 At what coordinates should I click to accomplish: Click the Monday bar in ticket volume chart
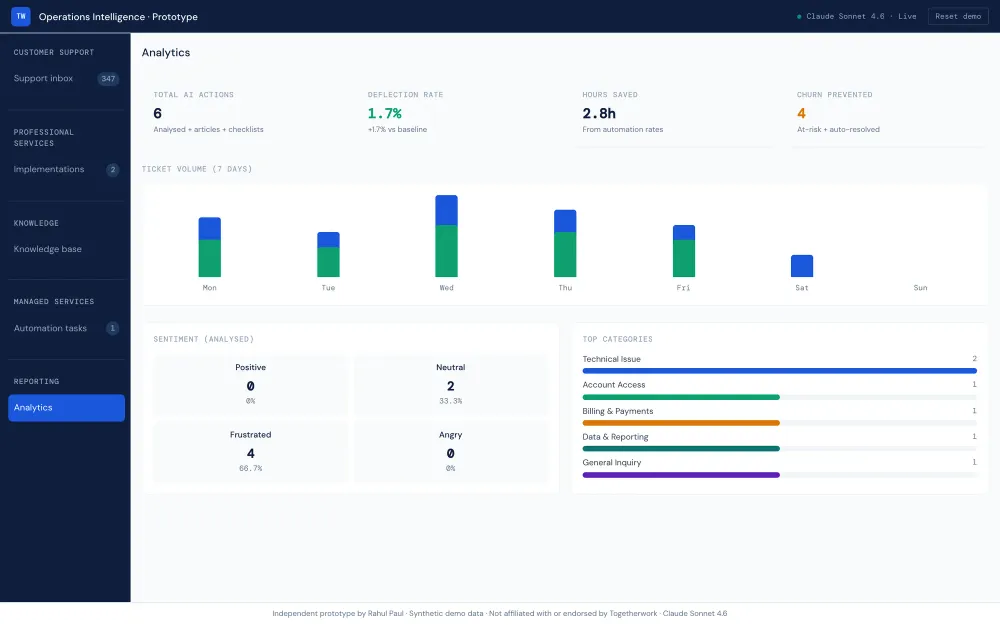[x=210, y=247]
